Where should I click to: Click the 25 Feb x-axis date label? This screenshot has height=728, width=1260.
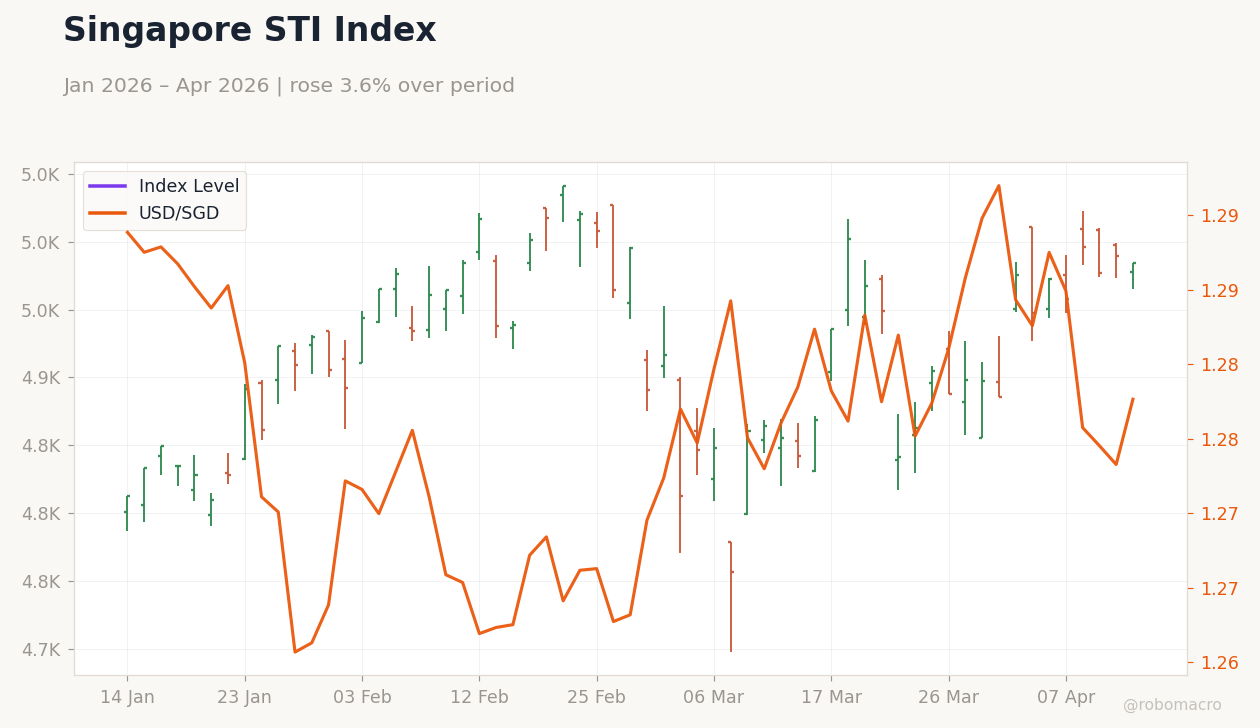point(597,698)
